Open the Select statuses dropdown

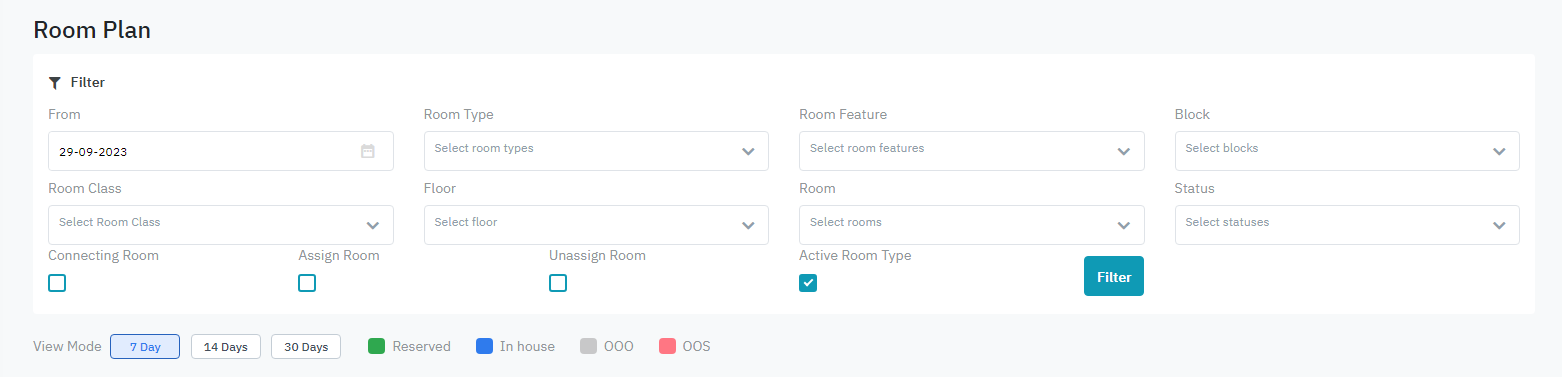(1347, 225)
